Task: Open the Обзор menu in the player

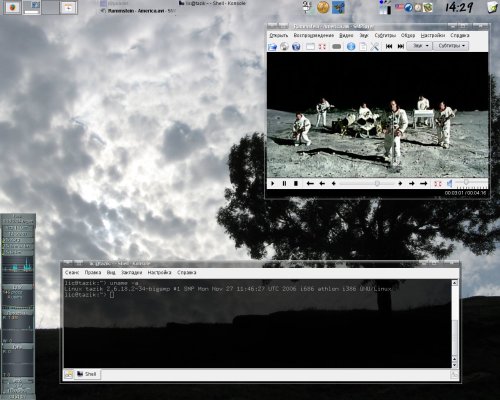Action: (408, 35)
